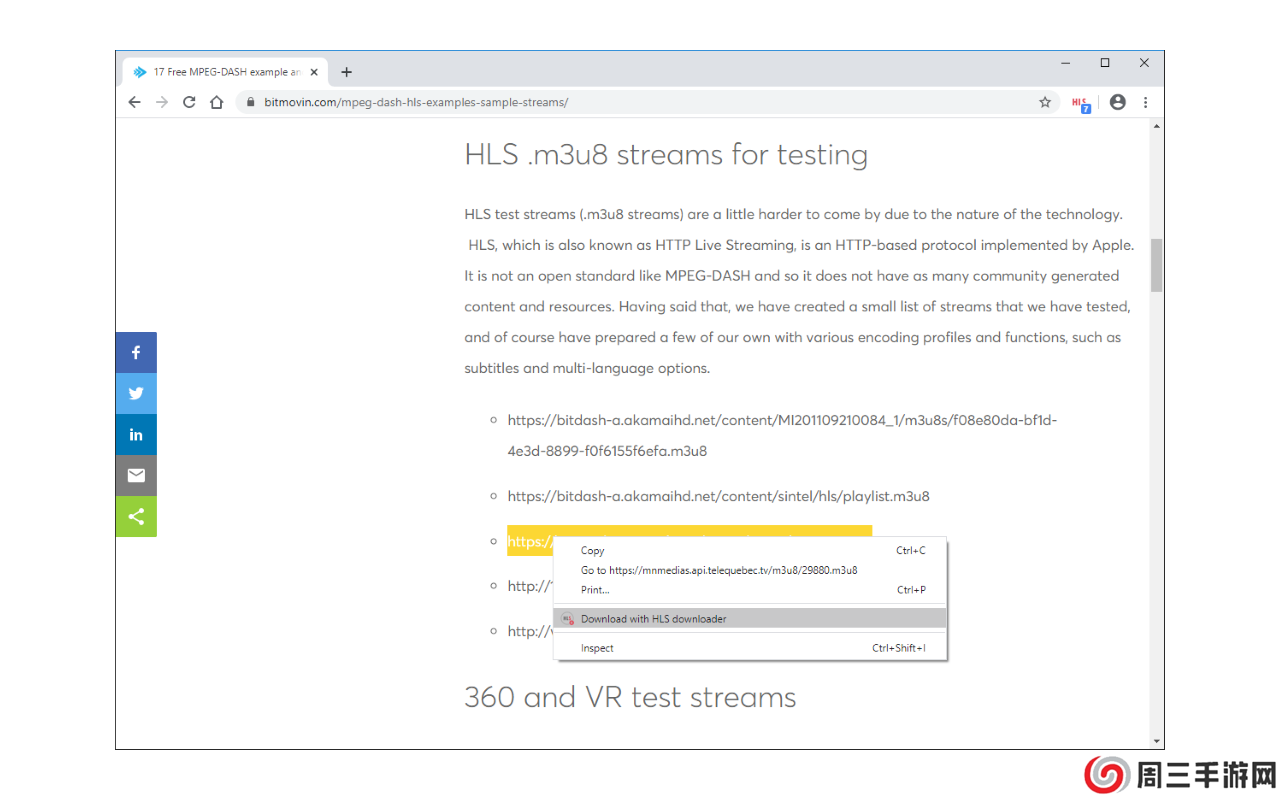Email the page using the sidebar envelope icon
Image resolution: width=1280 pixels, height=800 pixels.
click(x=136, y=475)
